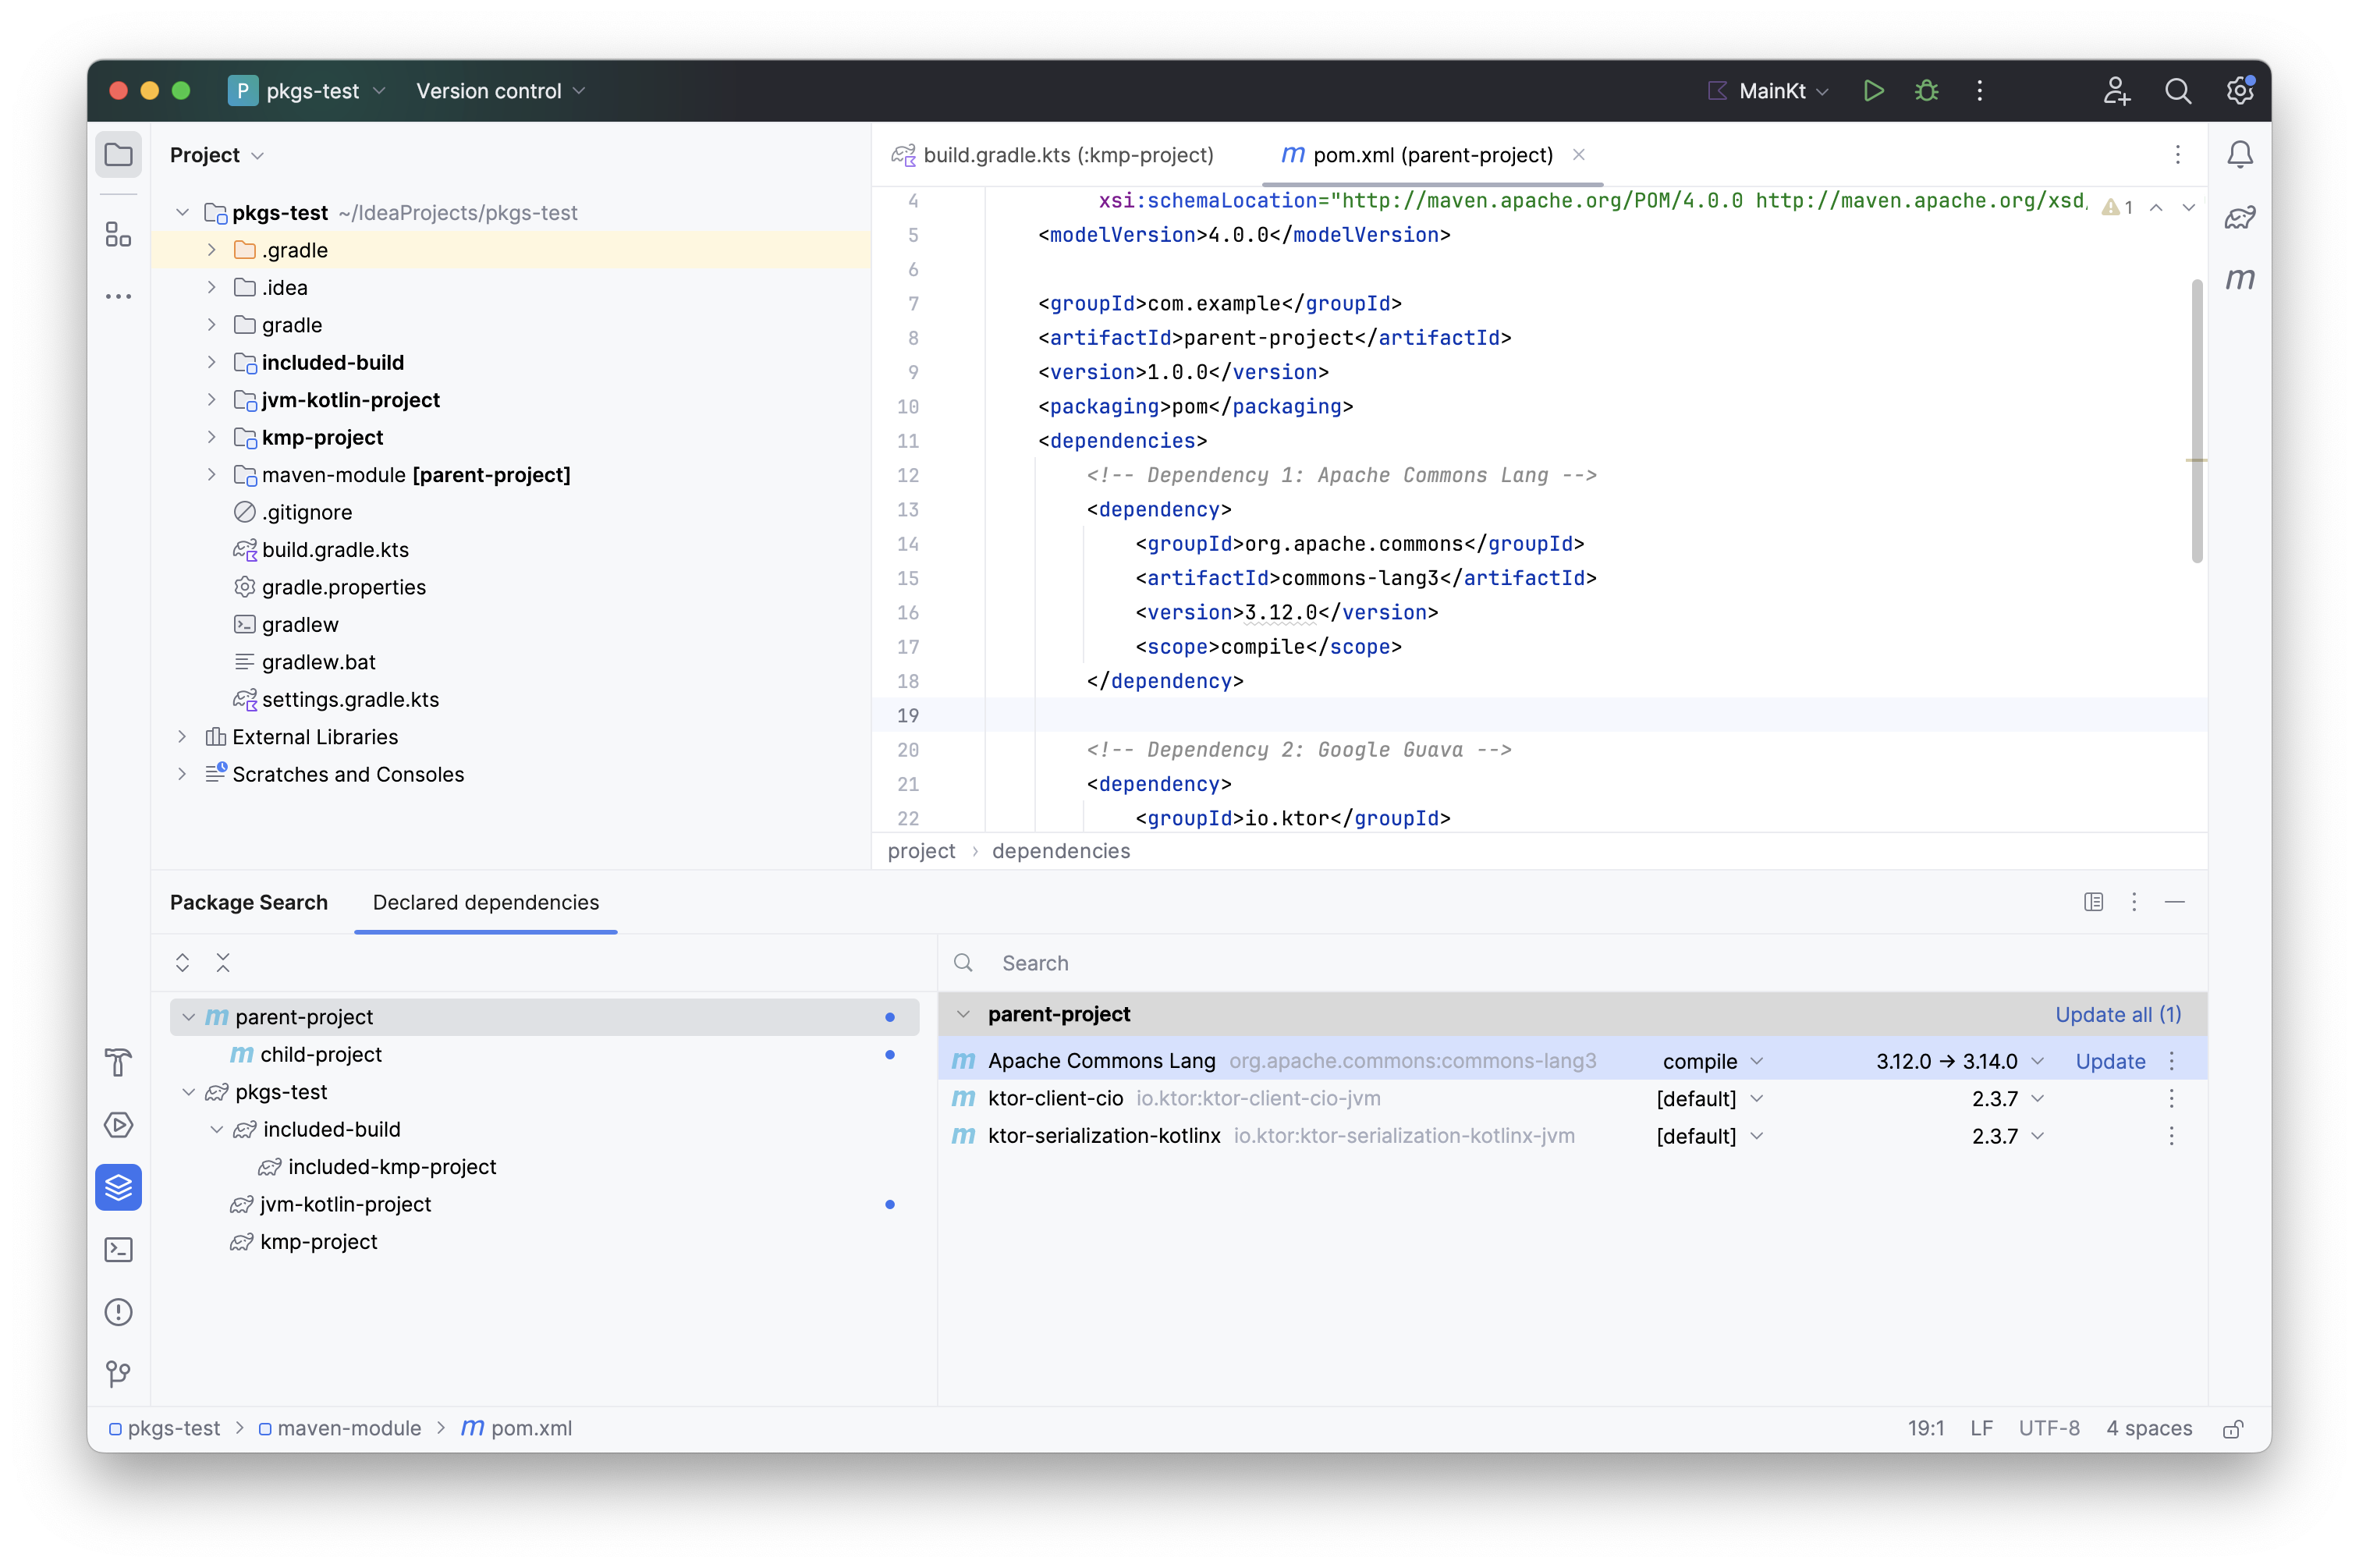Select settings.gradle.kts in Project tree
Viewport: 2359px width, 1568px height.
coord(350,699)
